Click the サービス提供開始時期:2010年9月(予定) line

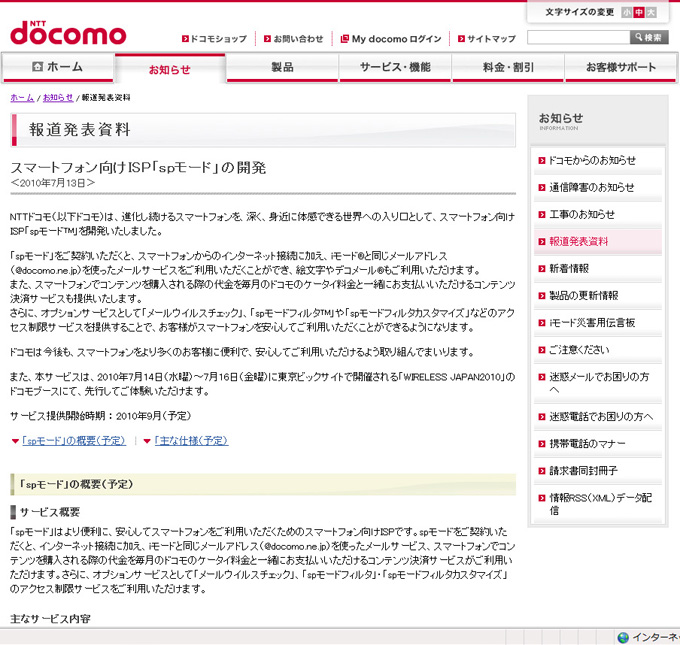point(101,416)
